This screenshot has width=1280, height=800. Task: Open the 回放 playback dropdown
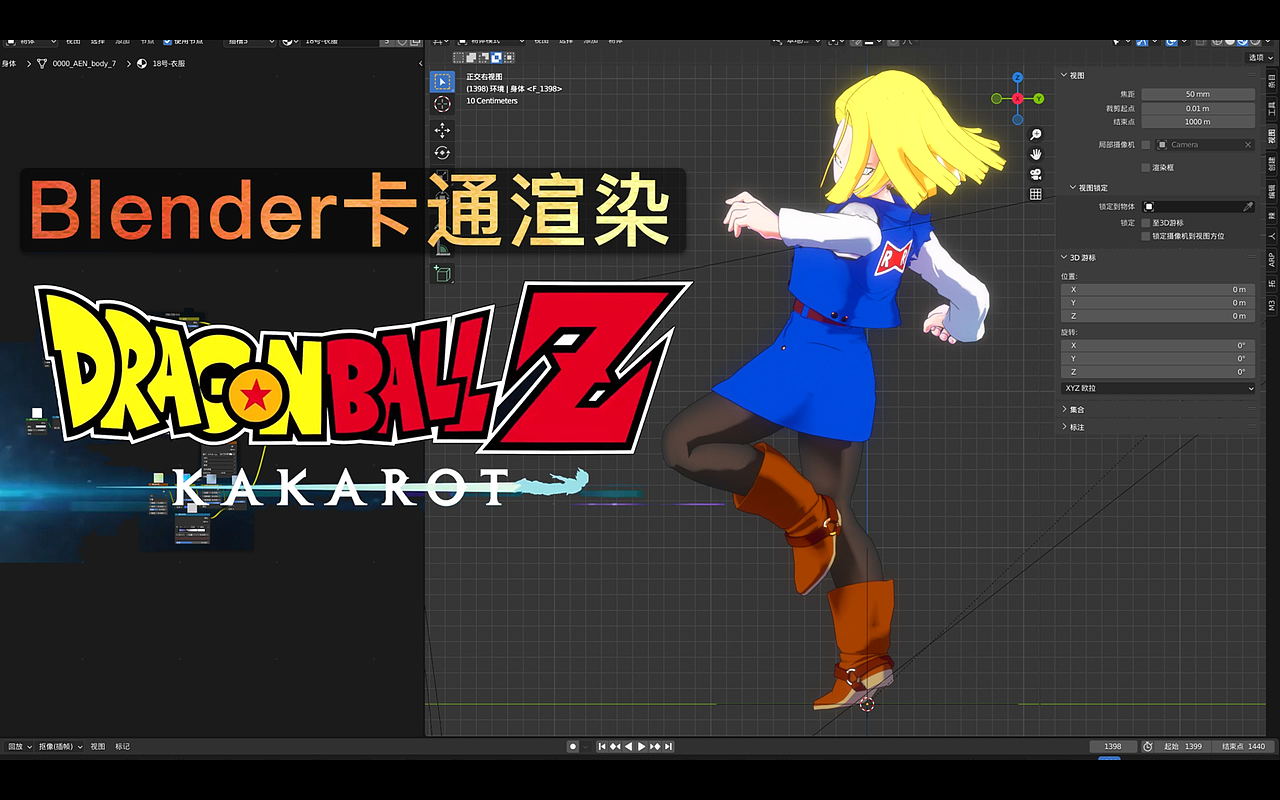tap(19, 747)
